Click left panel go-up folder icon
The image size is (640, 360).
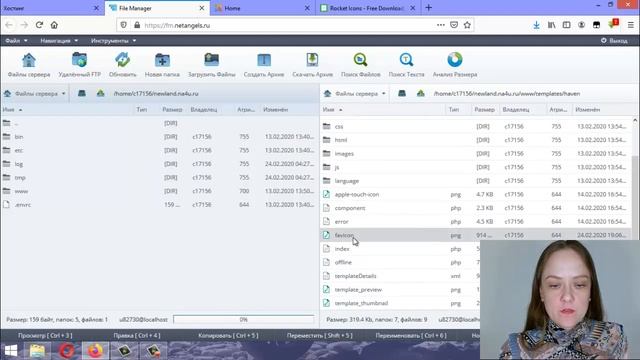[100, 93]
